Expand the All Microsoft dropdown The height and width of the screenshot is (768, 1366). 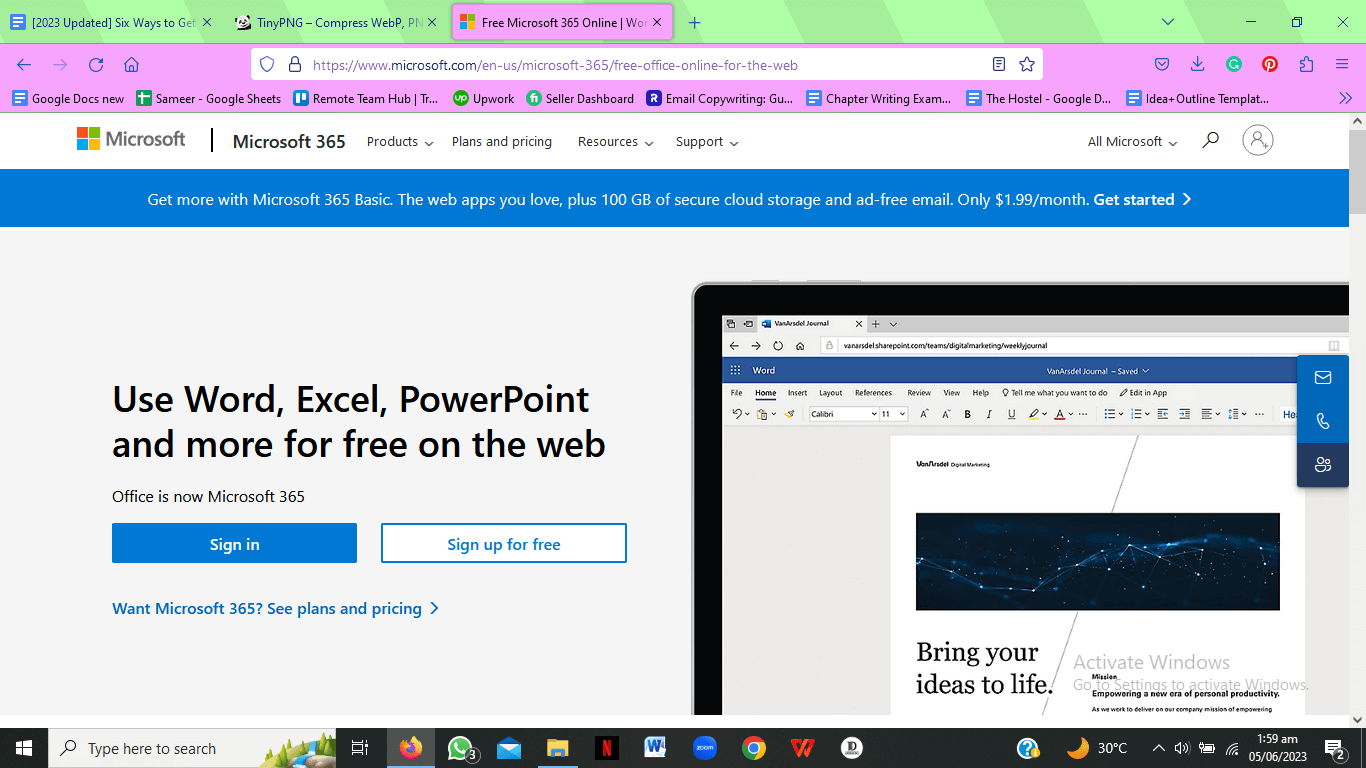click(1133, 142)
